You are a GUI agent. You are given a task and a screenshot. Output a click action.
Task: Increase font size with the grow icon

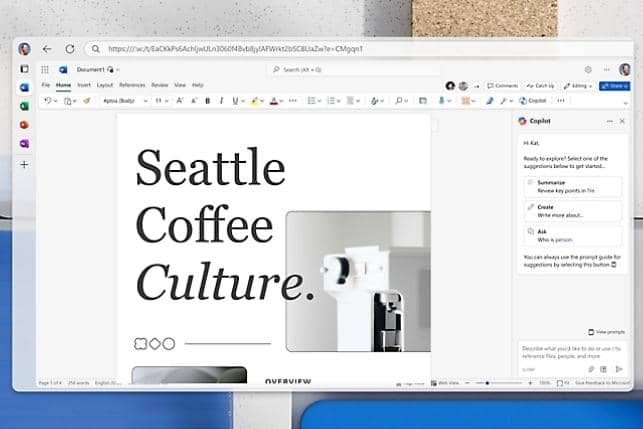click(x=180, y=100)
